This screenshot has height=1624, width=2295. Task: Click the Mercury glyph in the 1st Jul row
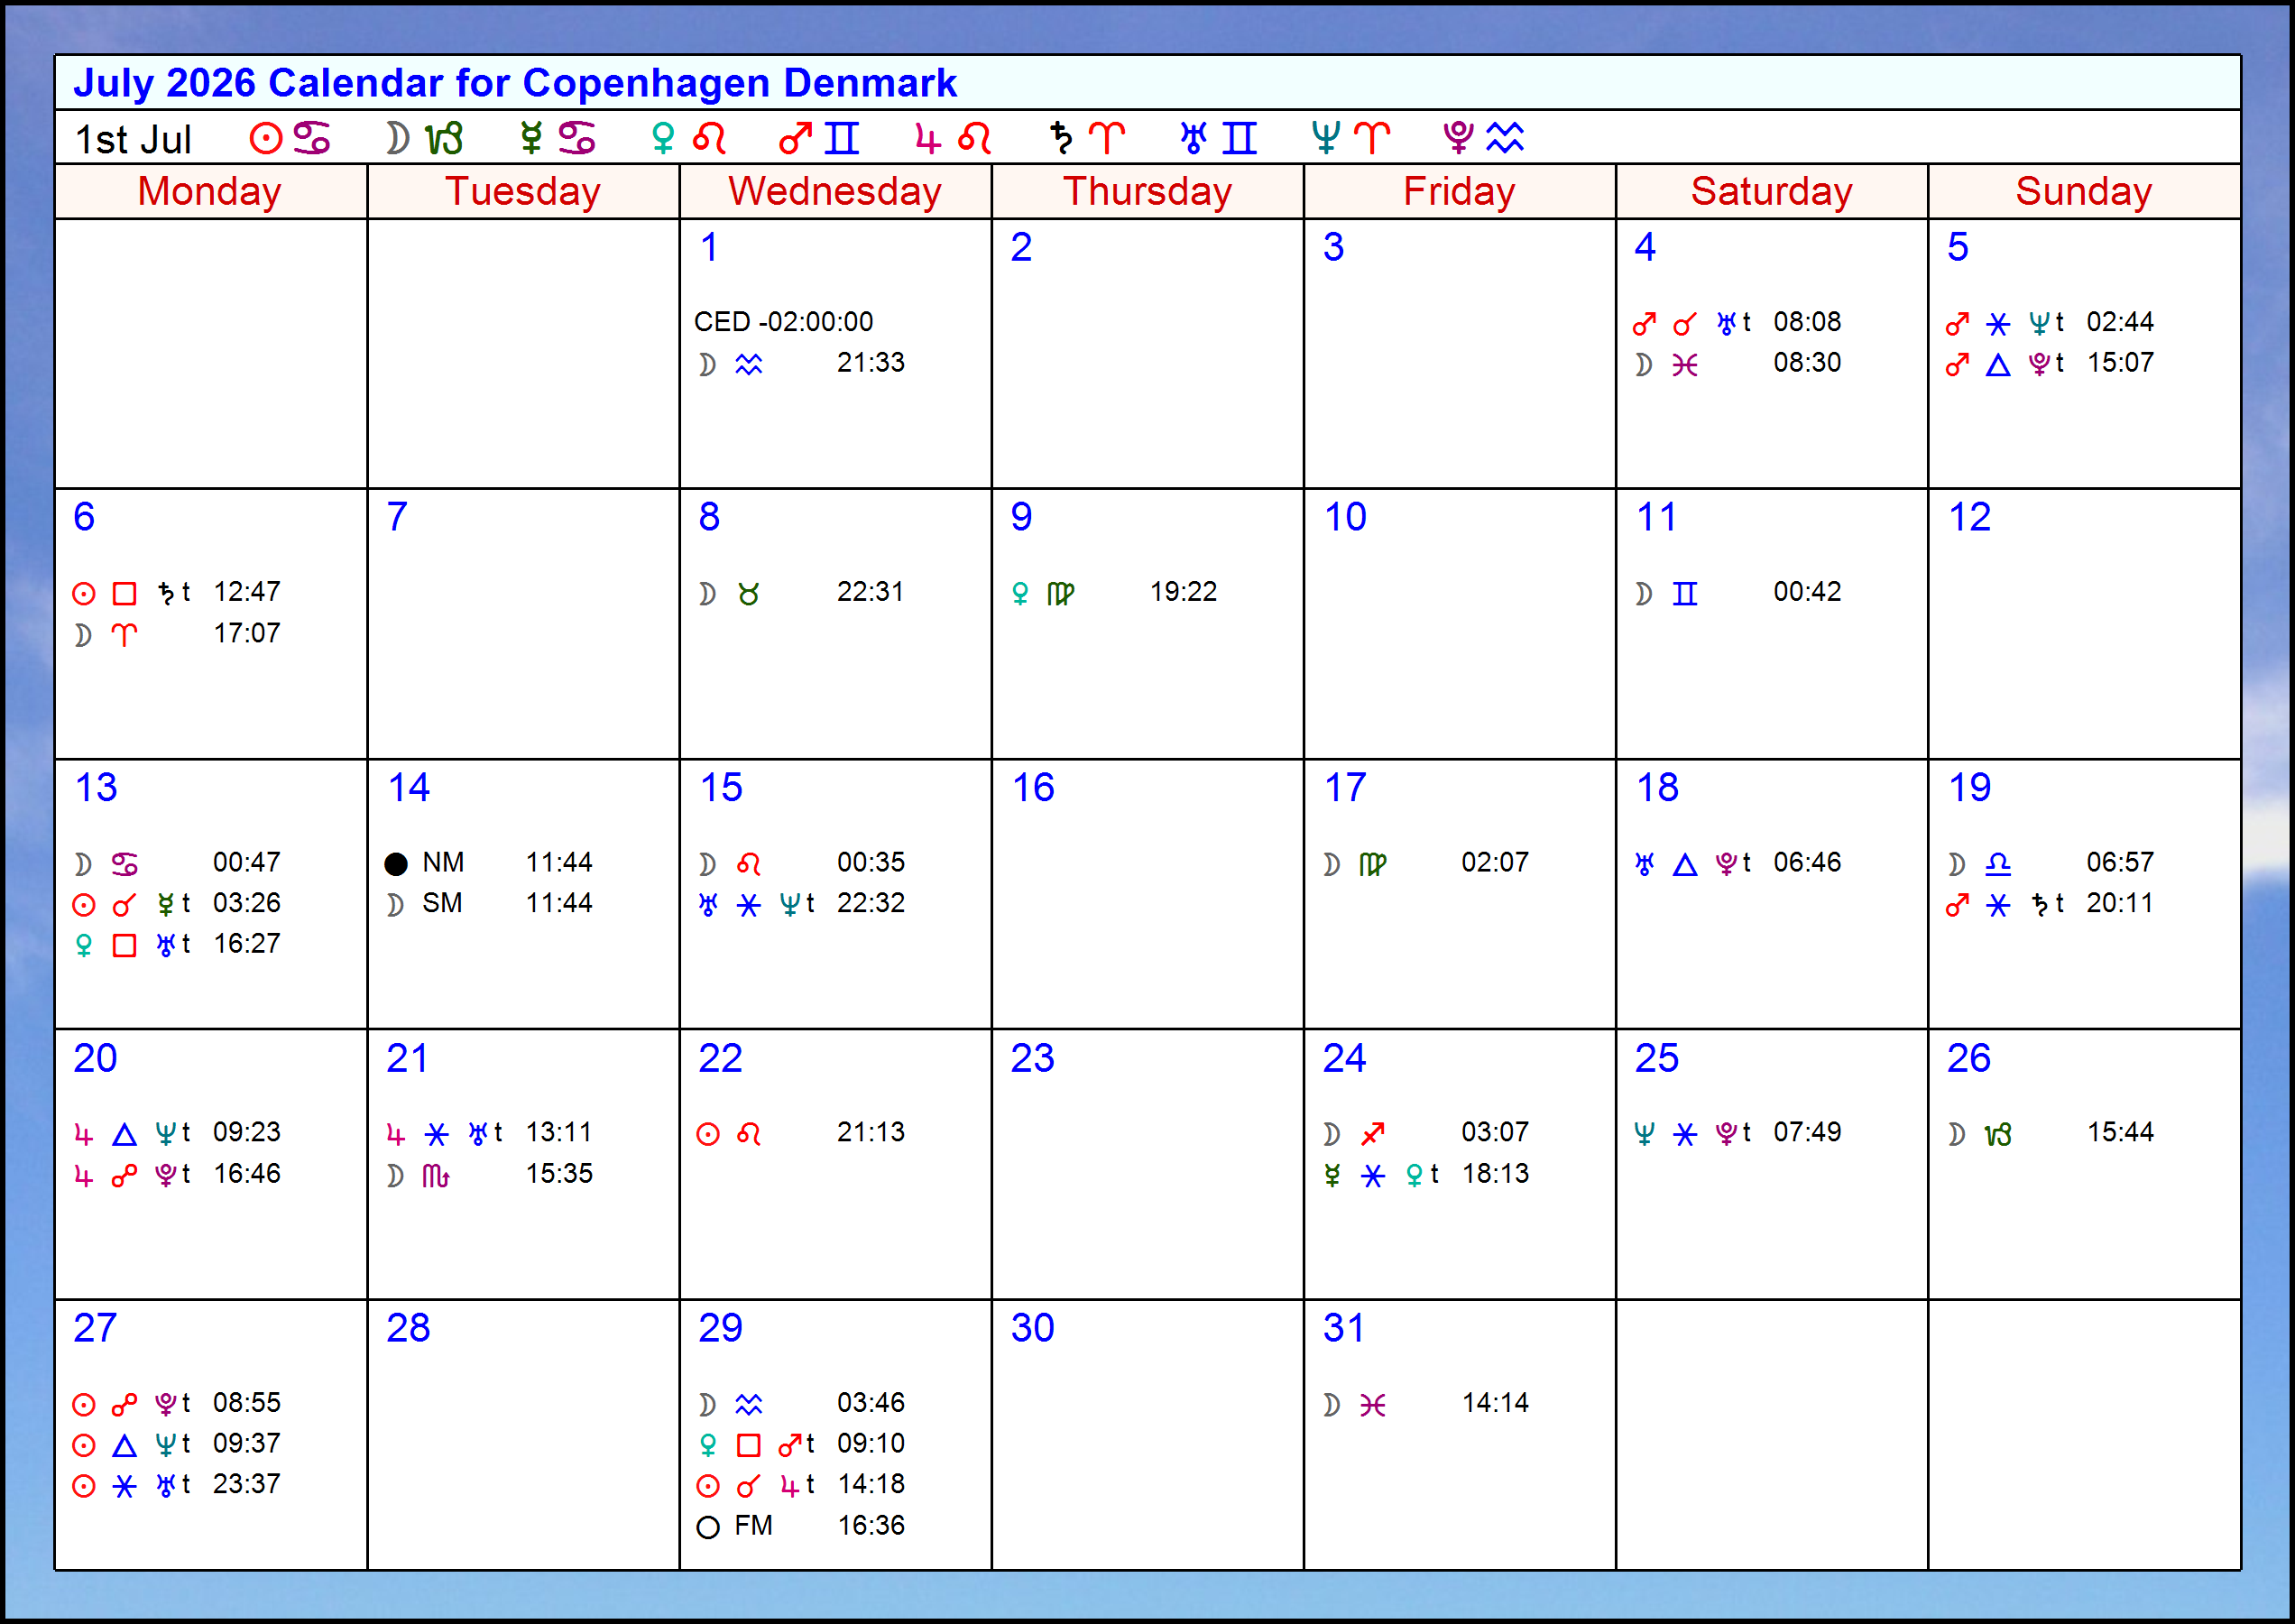[x=532, y=138]
